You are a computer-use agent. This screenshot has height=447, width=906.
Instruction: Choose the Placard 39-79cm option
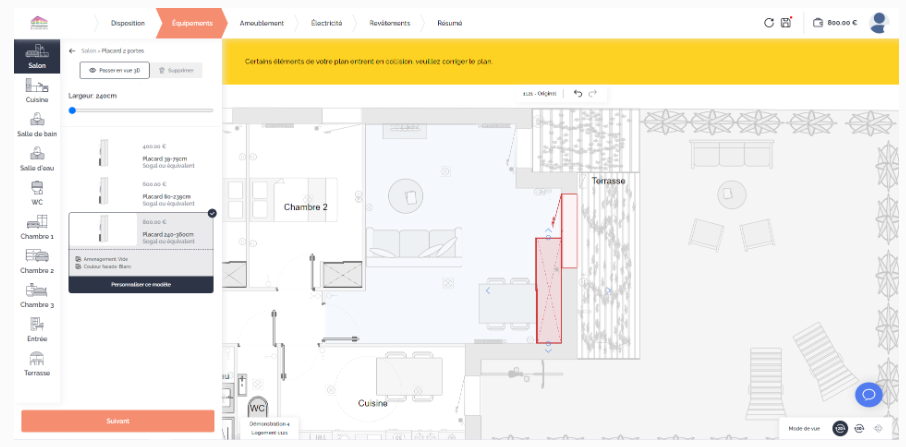[x=141, y=155]
